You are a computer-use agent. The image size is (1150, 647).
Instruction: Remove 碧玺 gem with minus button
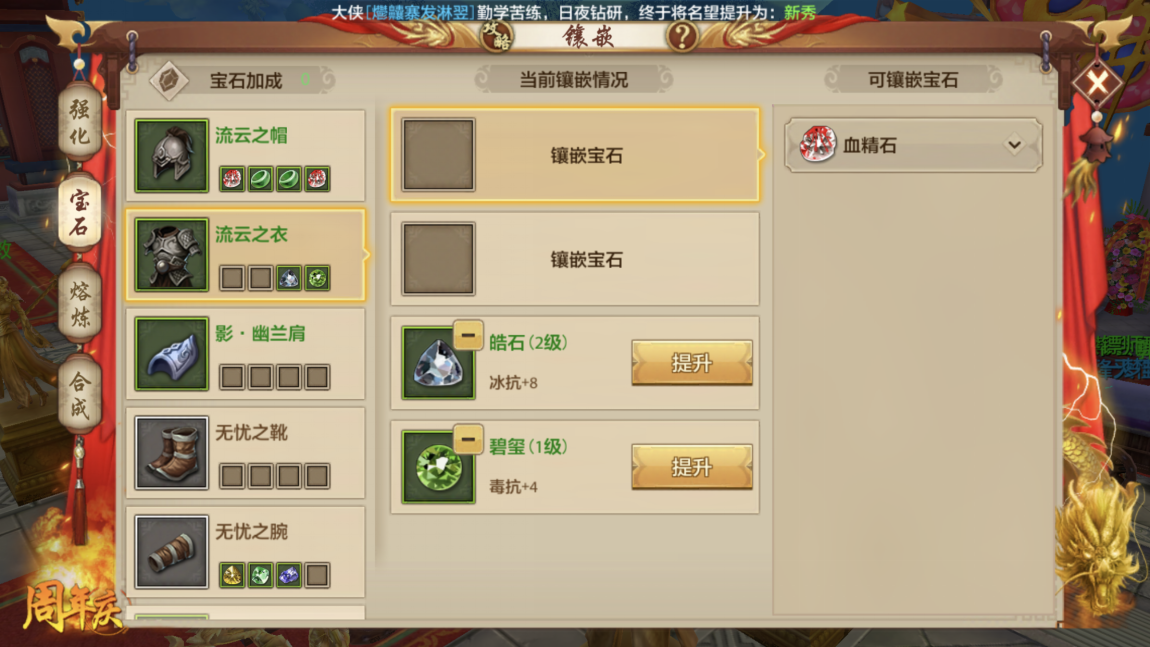click(x=468, y=440)
